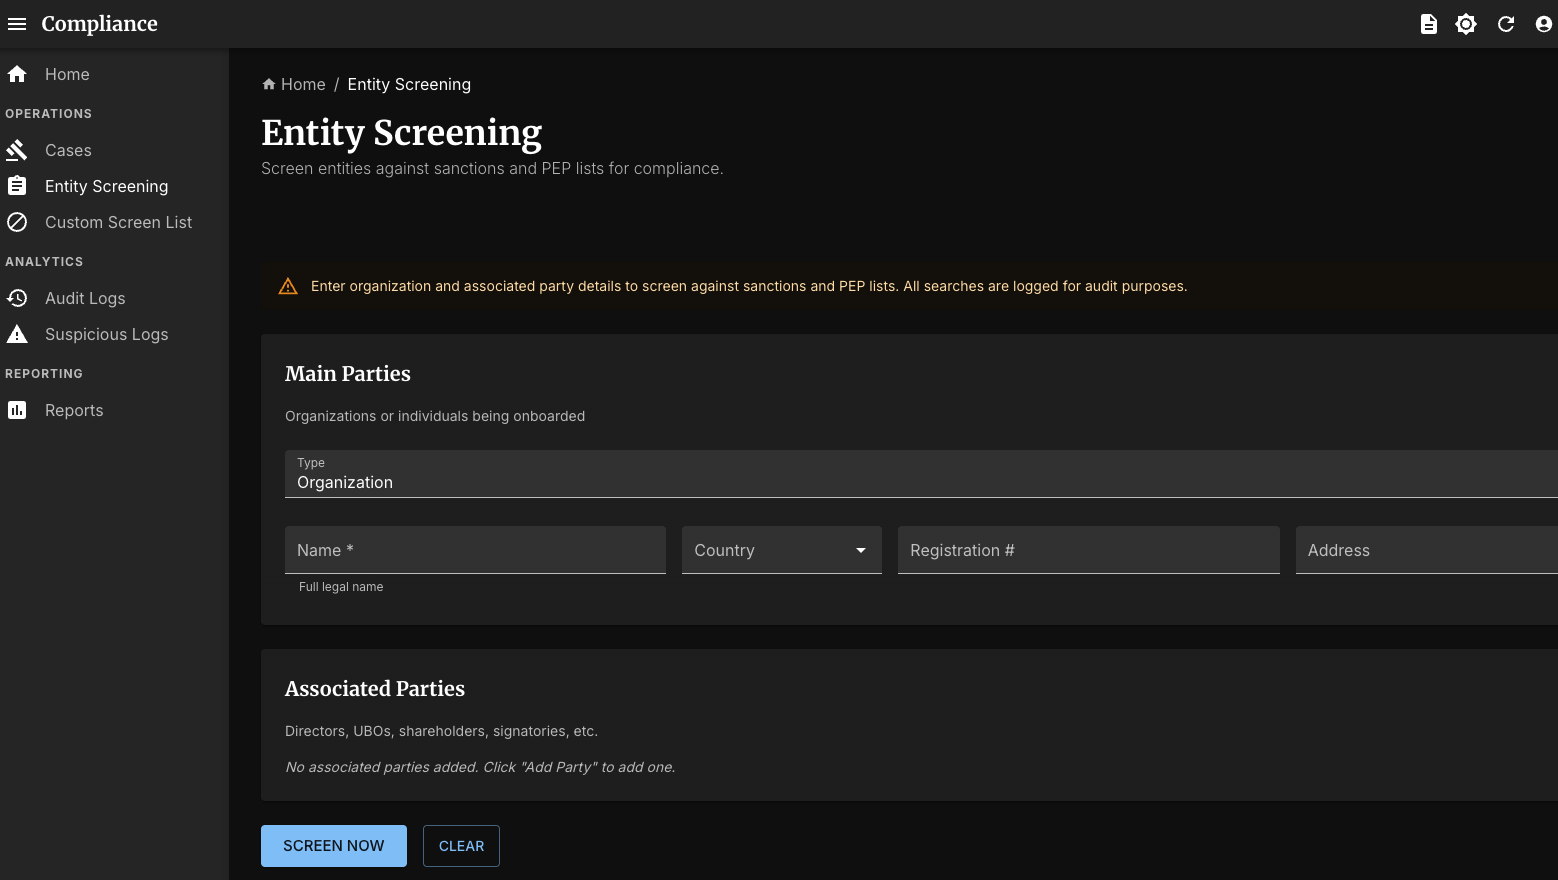
Task: Click the breadcrumb home icon
Action: pyautogui.click(x=269, y=84)
